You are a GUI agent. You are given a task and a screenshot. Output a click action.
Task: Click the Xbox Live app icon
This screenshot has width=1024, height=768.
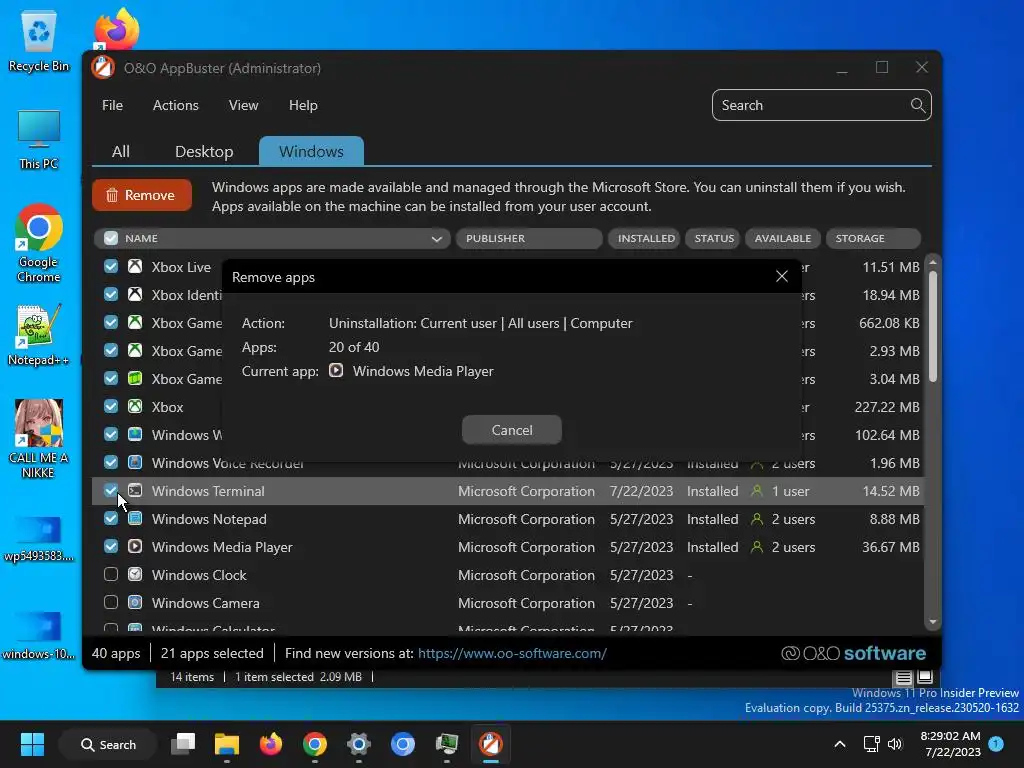135,266
